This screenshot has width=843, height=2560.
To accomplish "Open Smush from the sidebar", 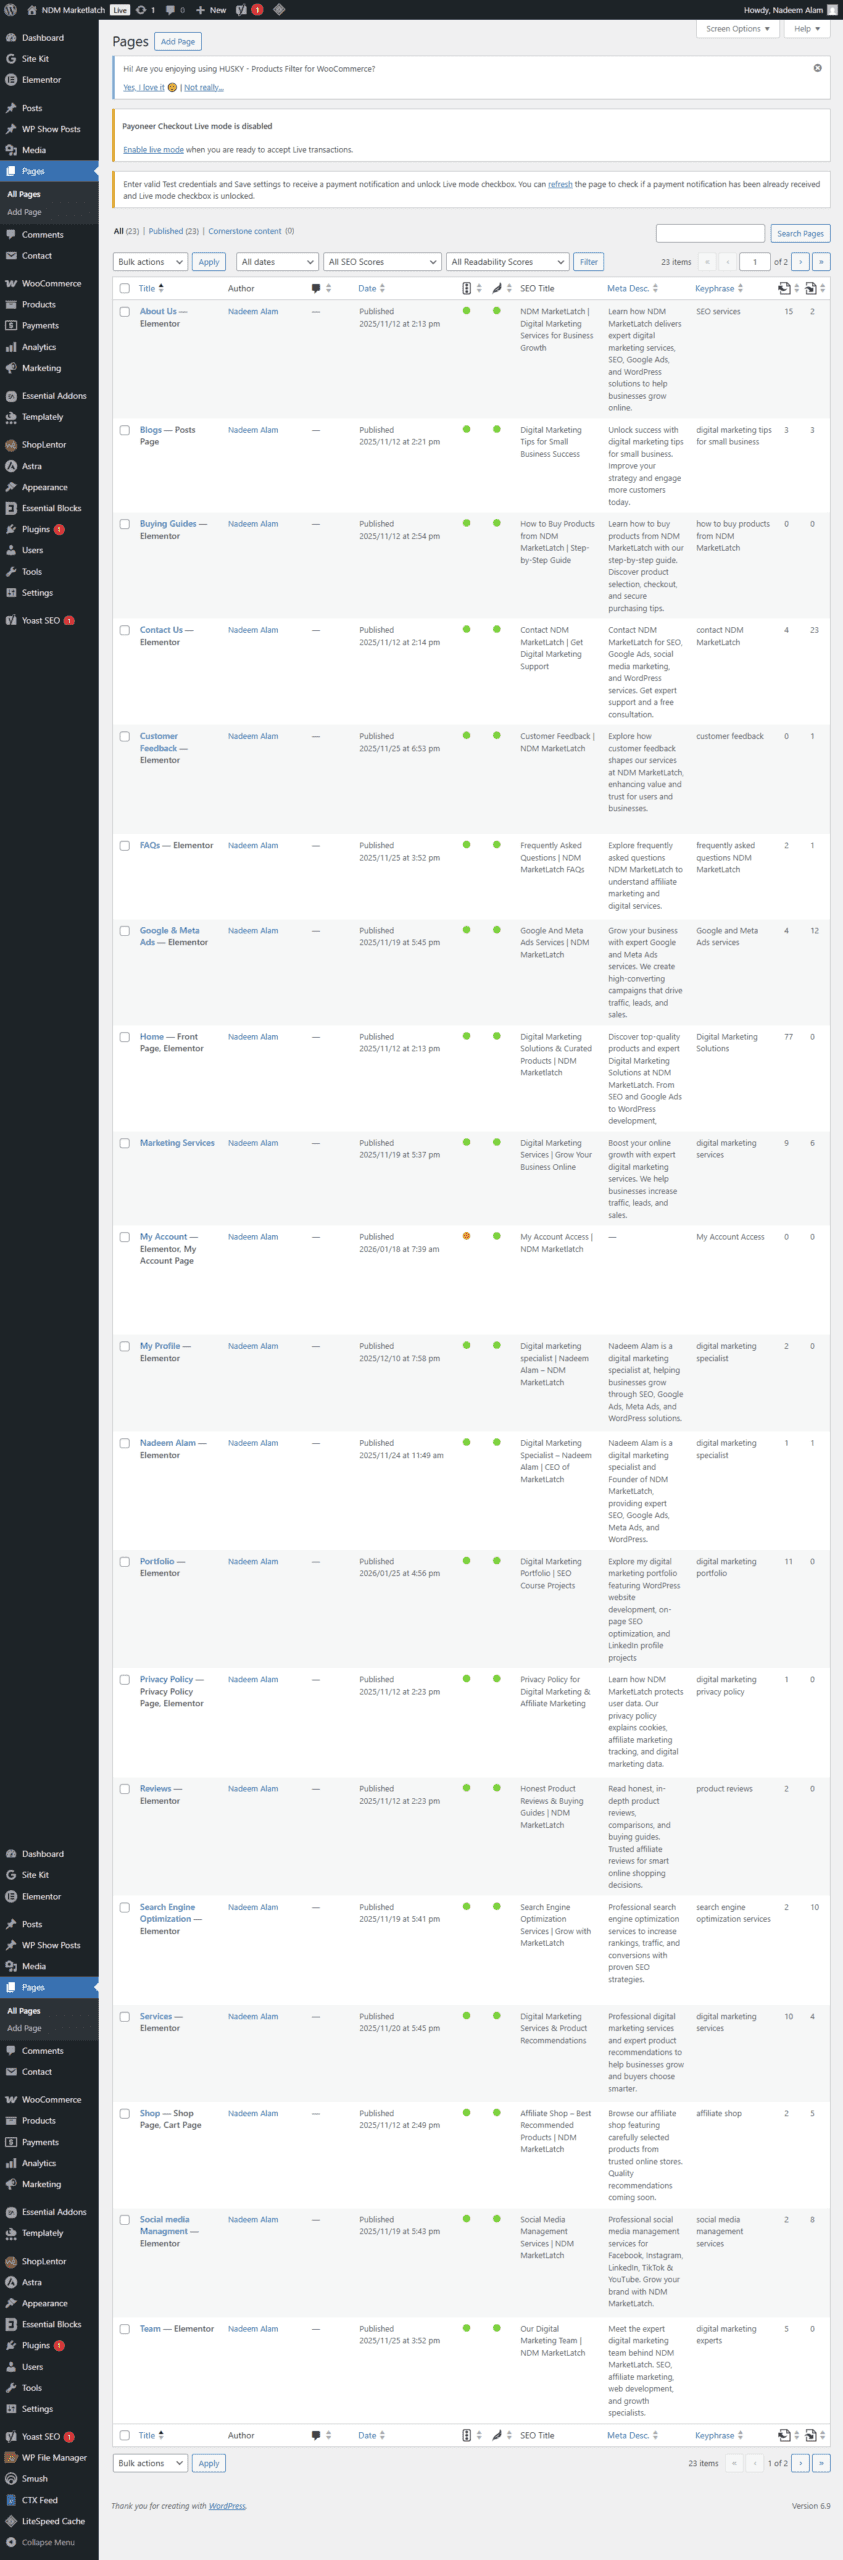I will (x=35, y=2478).
